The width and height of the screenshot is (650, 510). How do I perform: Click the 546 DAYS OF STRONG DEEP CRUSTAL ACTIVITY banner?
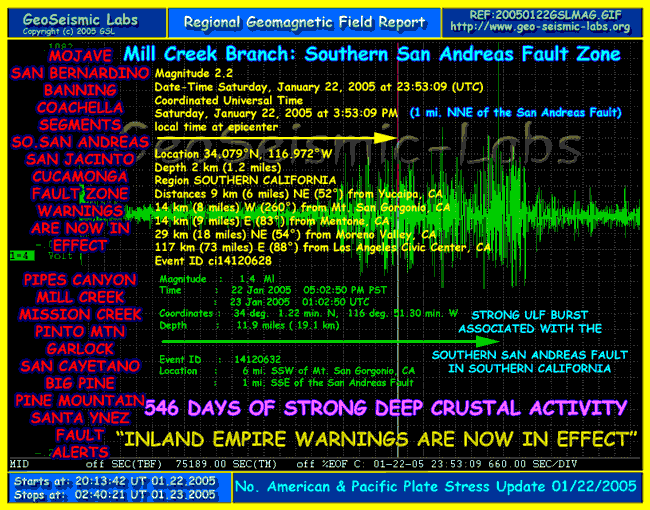point(386,408)
